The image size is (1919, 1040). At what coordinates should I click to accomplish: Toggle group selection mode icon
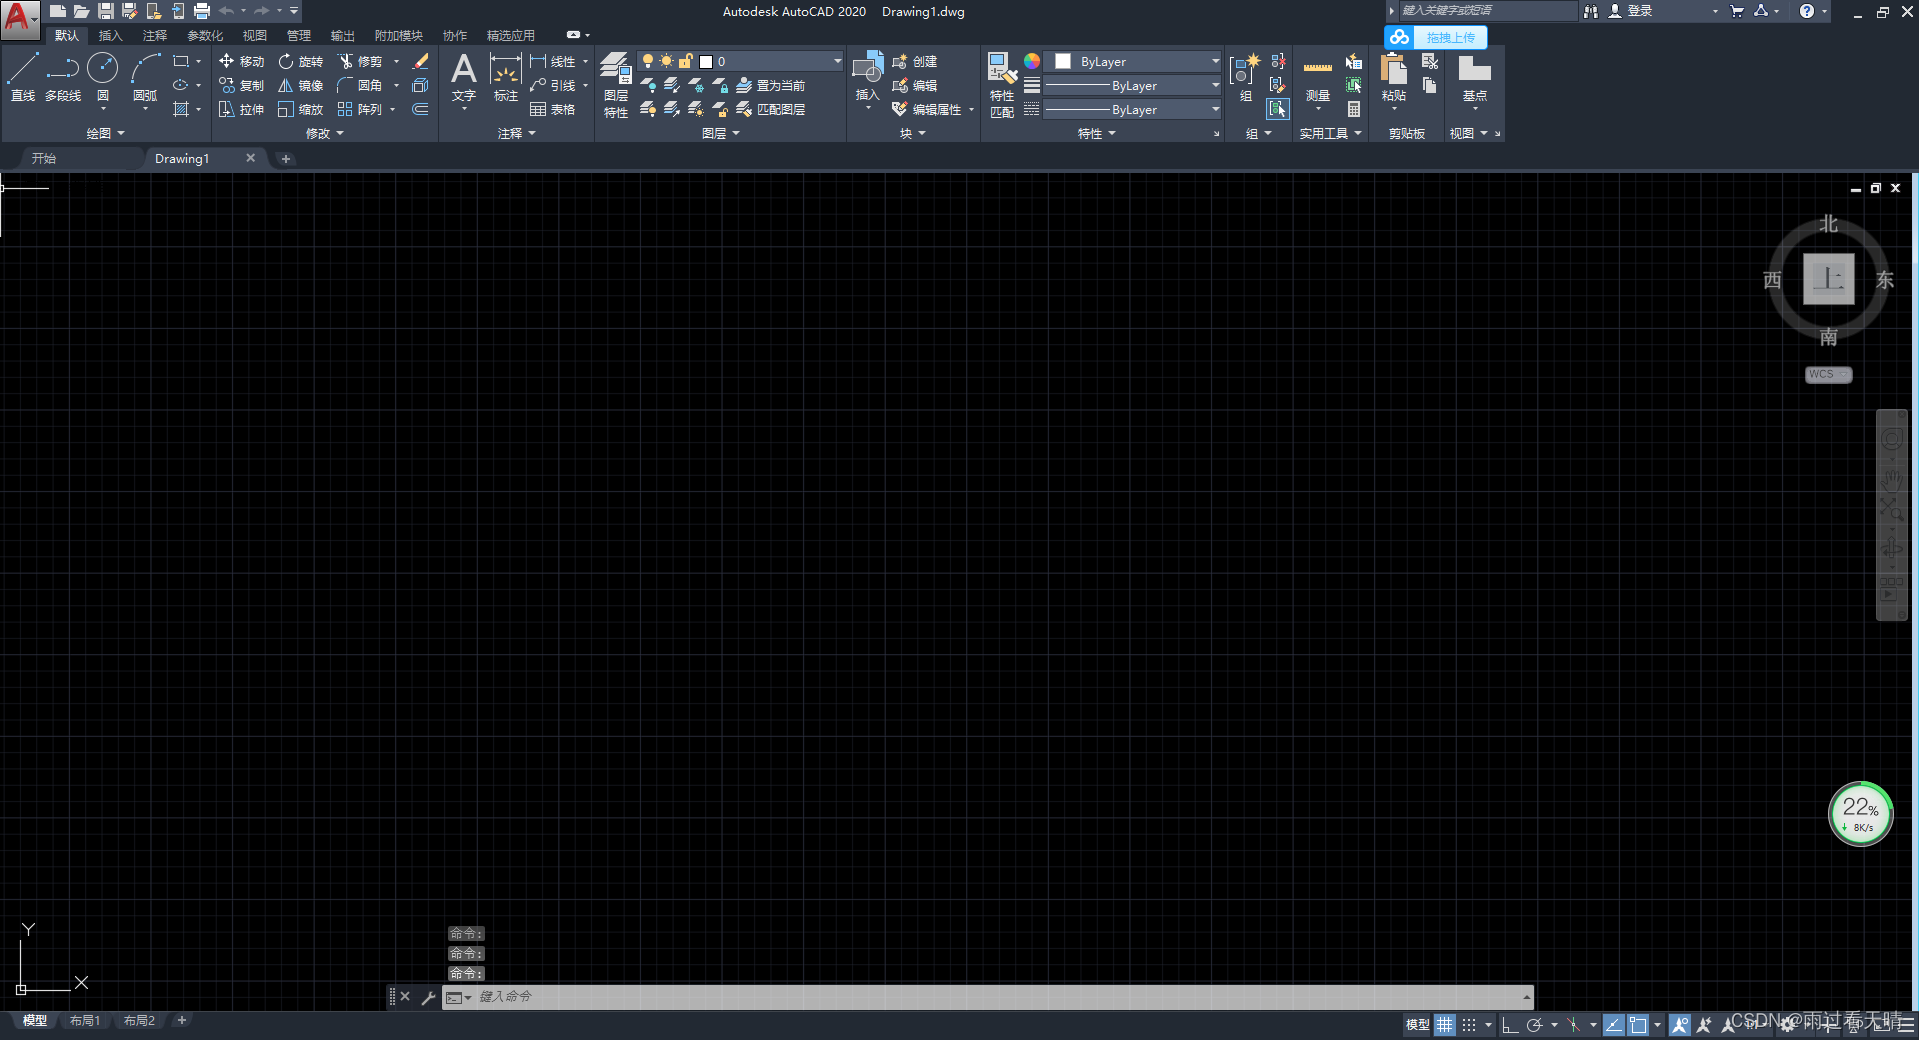(1277, 109)
